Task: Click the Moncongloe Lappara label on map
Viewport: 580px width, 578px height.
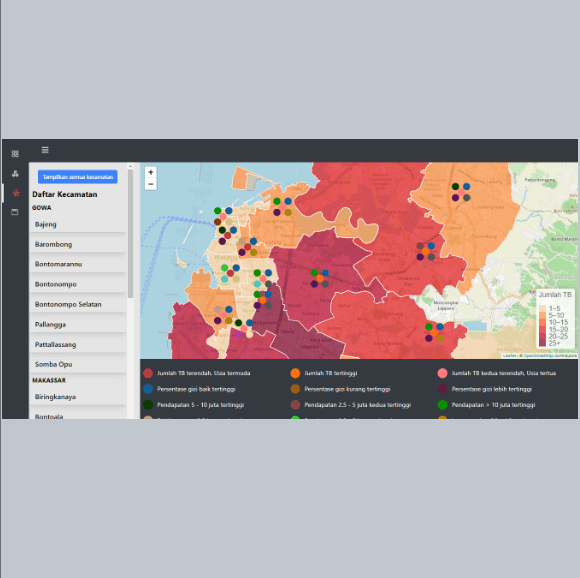Action: (x=446, y=305)
